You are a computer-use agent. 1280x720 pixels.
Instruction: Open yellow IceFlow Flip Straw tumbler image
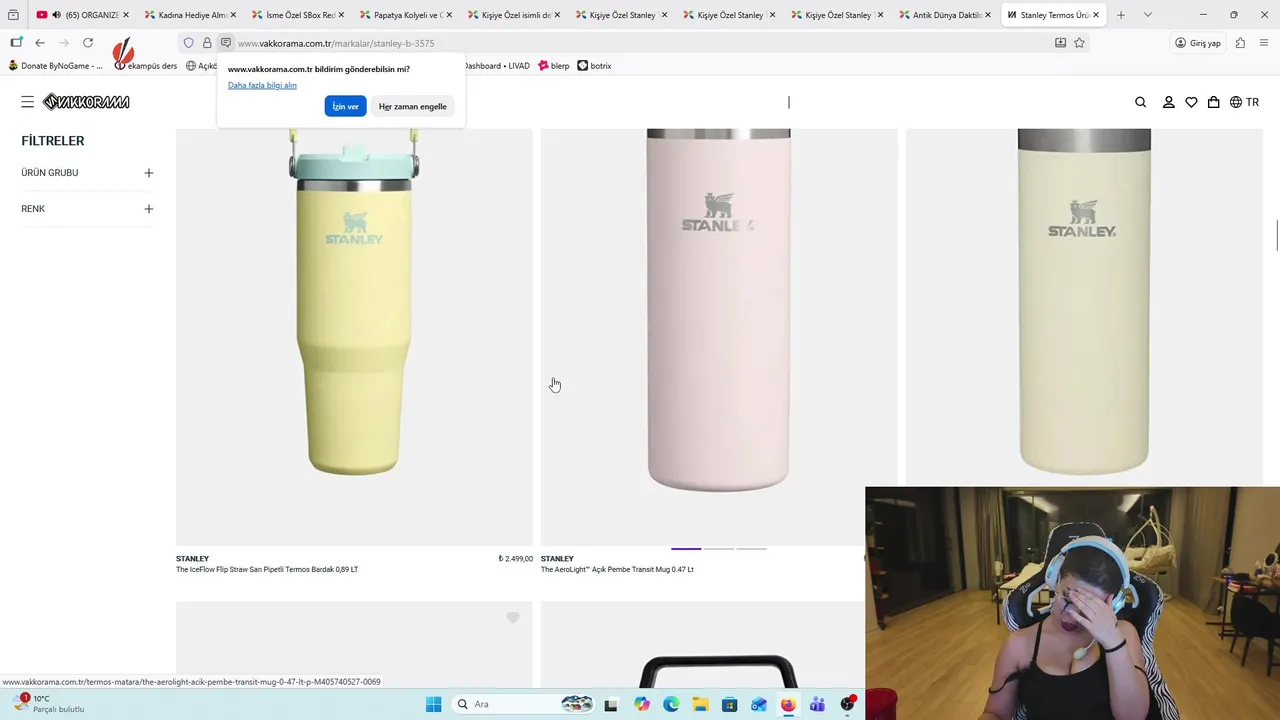pos(354,336)
